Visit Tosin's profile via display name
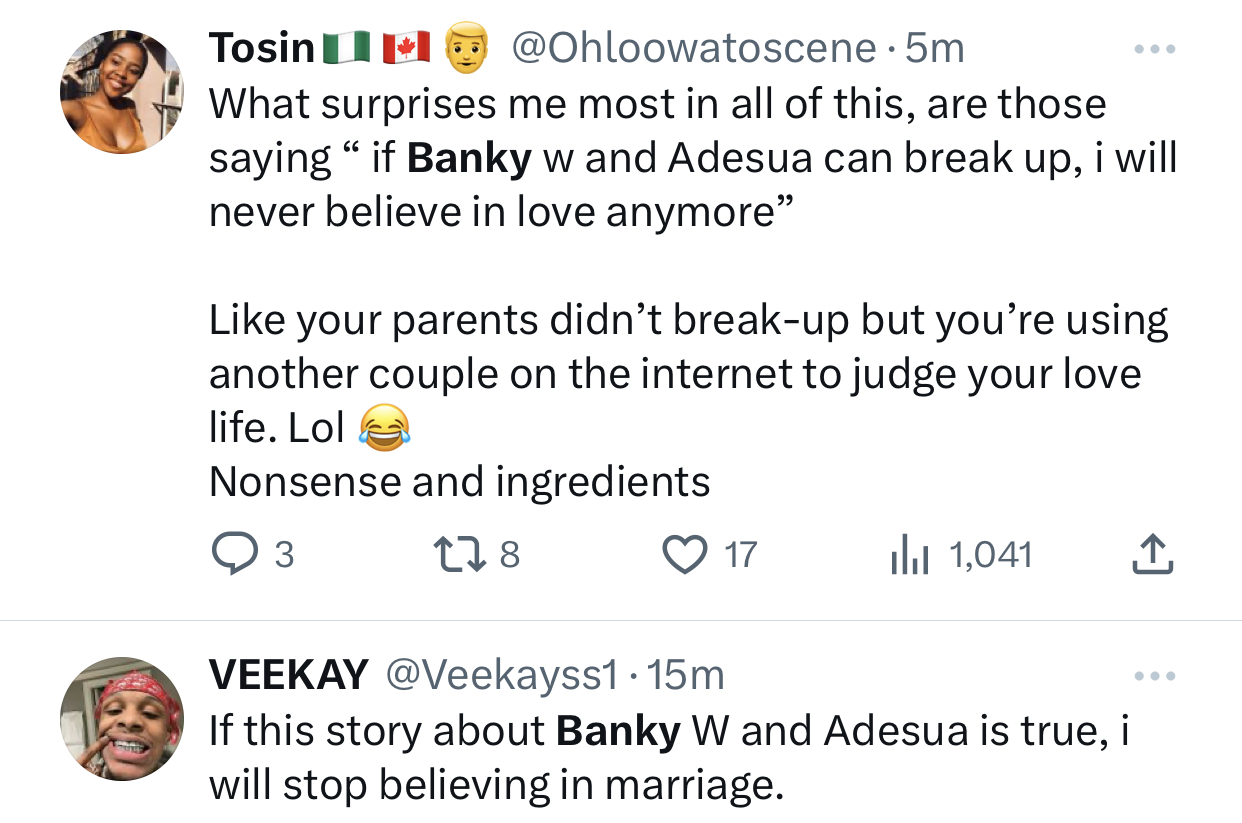This screenshot has width=1242, height=823. coord(262,48)
